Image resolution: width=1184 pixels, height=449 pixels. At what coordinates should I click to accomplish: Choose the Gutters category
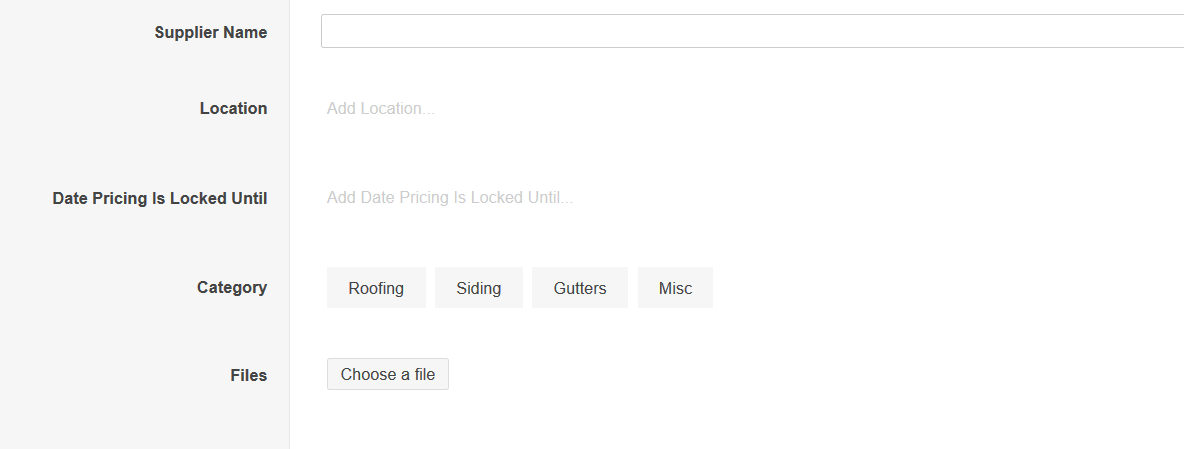(x=580, y=288)
